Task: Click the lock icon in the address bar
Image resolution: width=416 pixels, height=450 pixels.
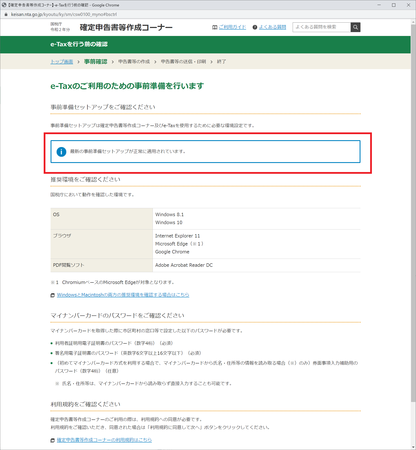Action: click(6, 14)
